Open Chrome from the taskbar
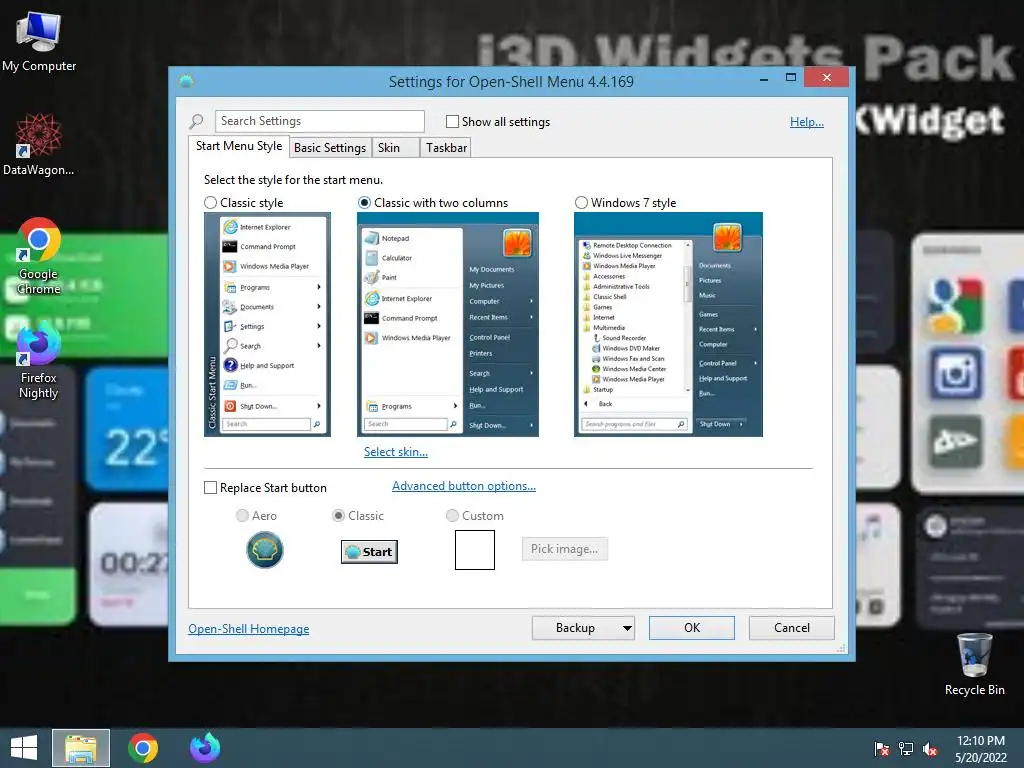The height and width of the screenshot is (768, 1024). 143,748
